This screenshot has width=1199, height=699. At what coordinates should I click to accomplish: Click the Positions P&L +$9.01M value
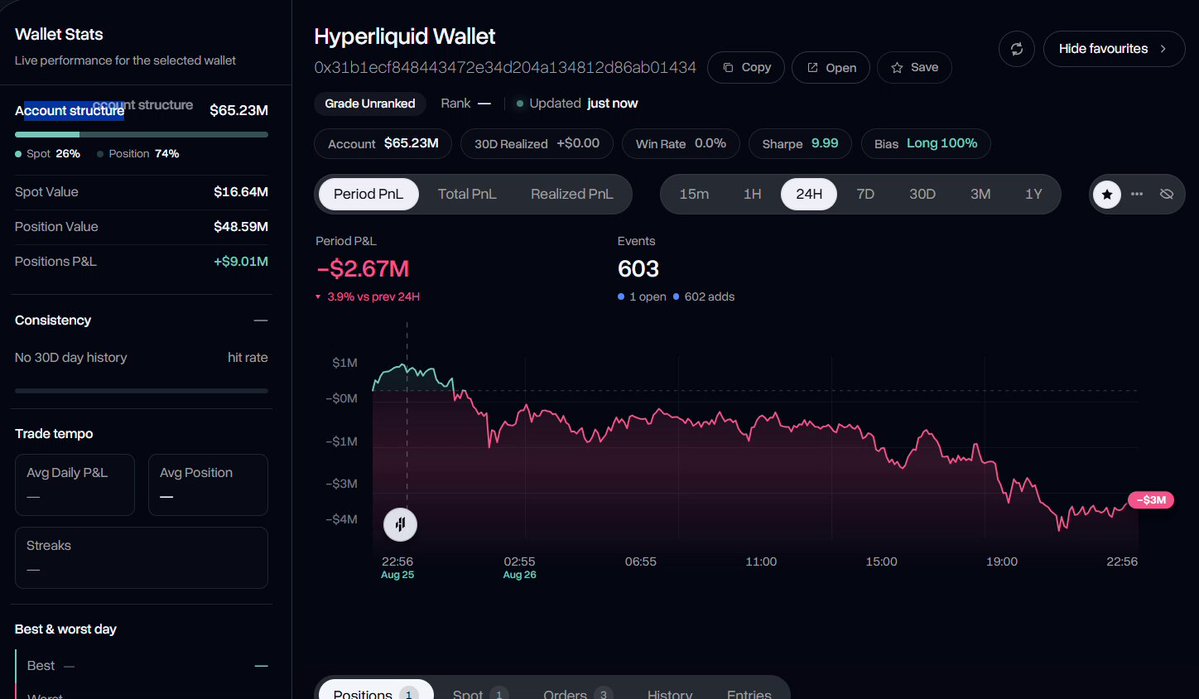click(241, 262)
